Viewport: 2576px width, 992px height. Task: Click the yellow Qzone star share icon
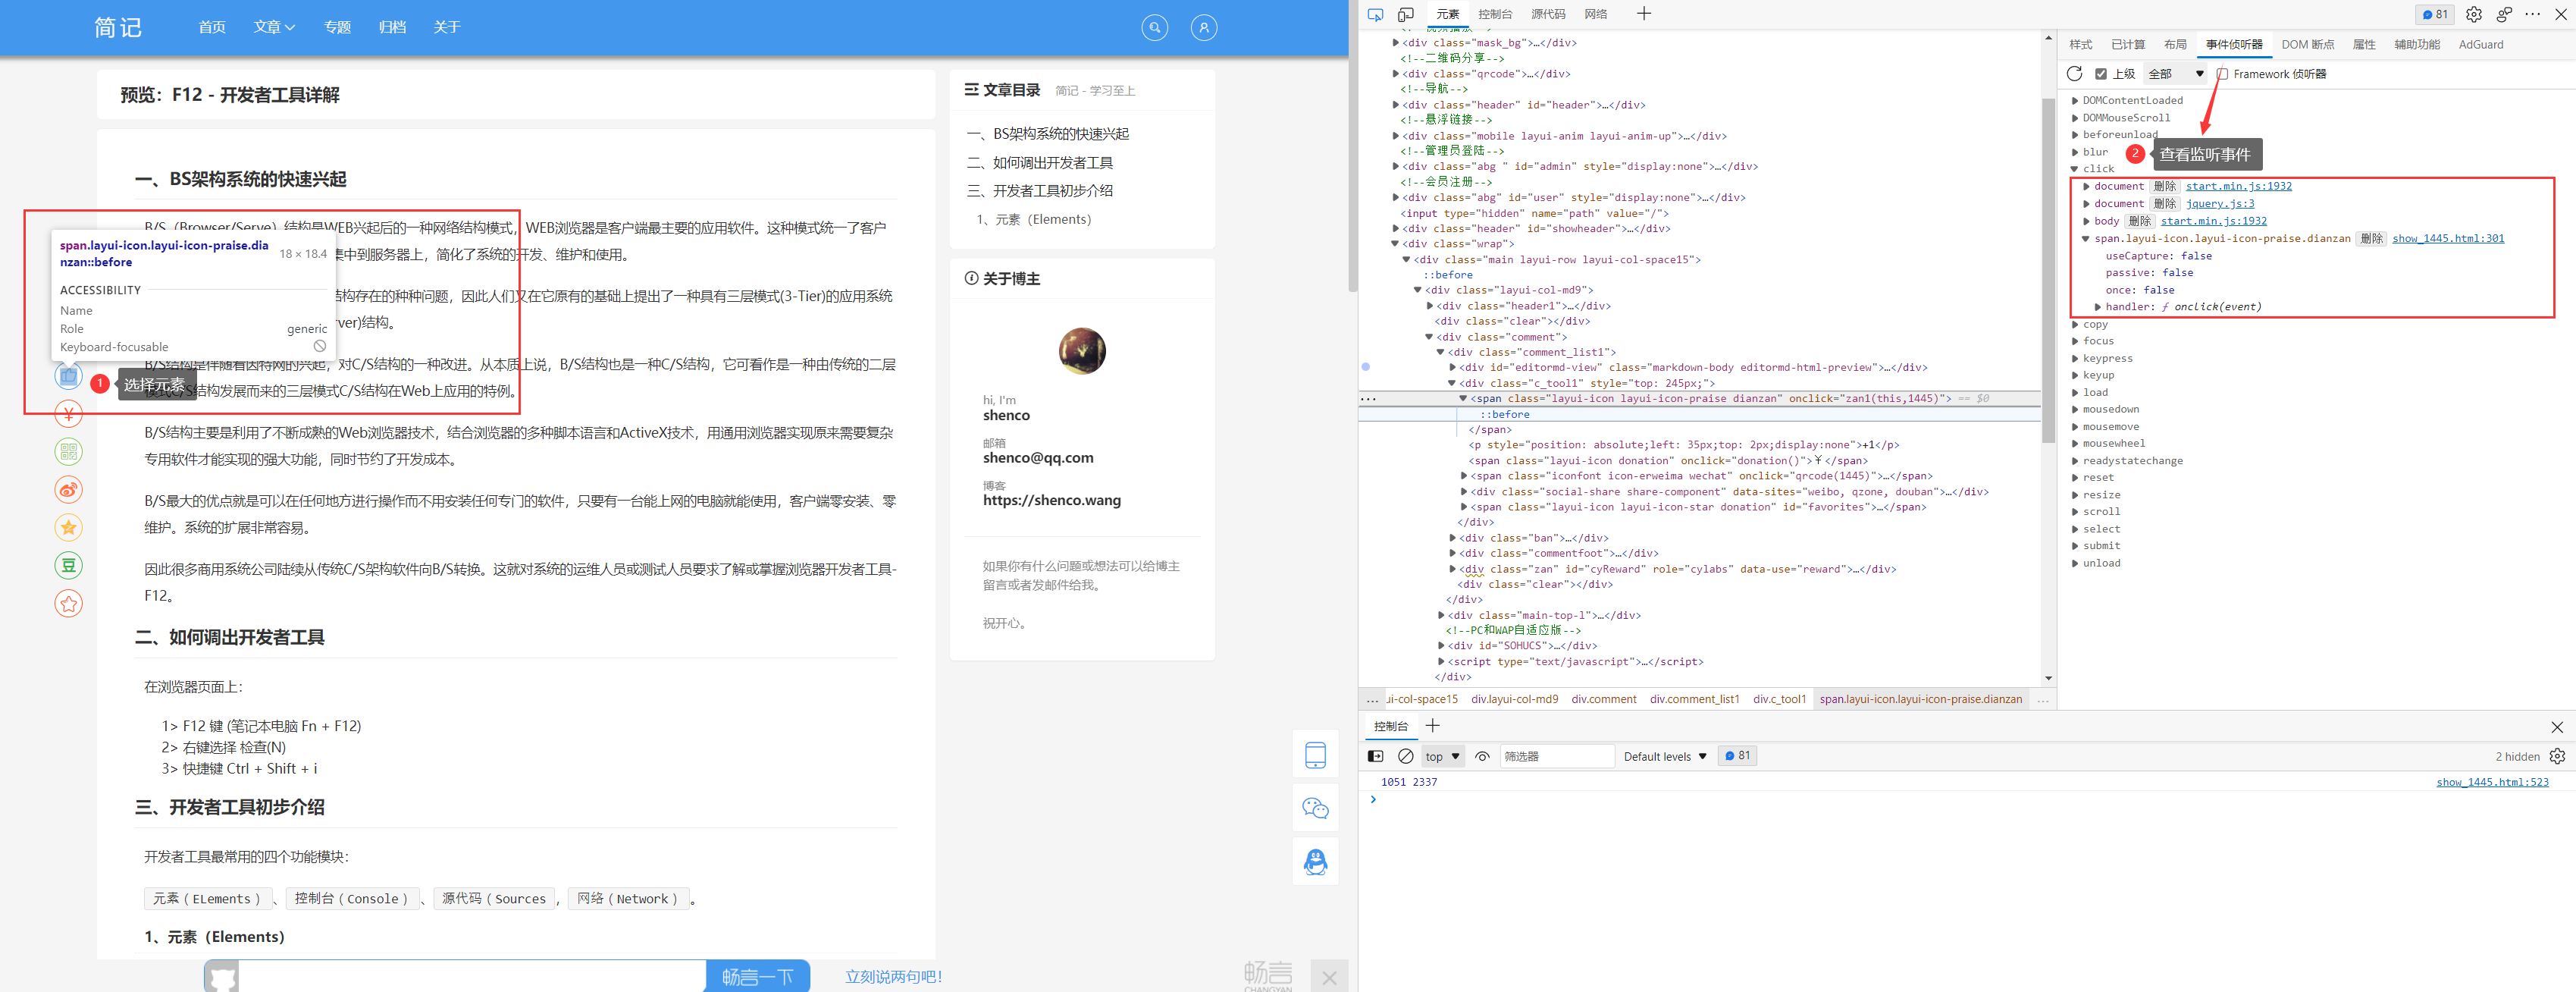tap(68, 528)
